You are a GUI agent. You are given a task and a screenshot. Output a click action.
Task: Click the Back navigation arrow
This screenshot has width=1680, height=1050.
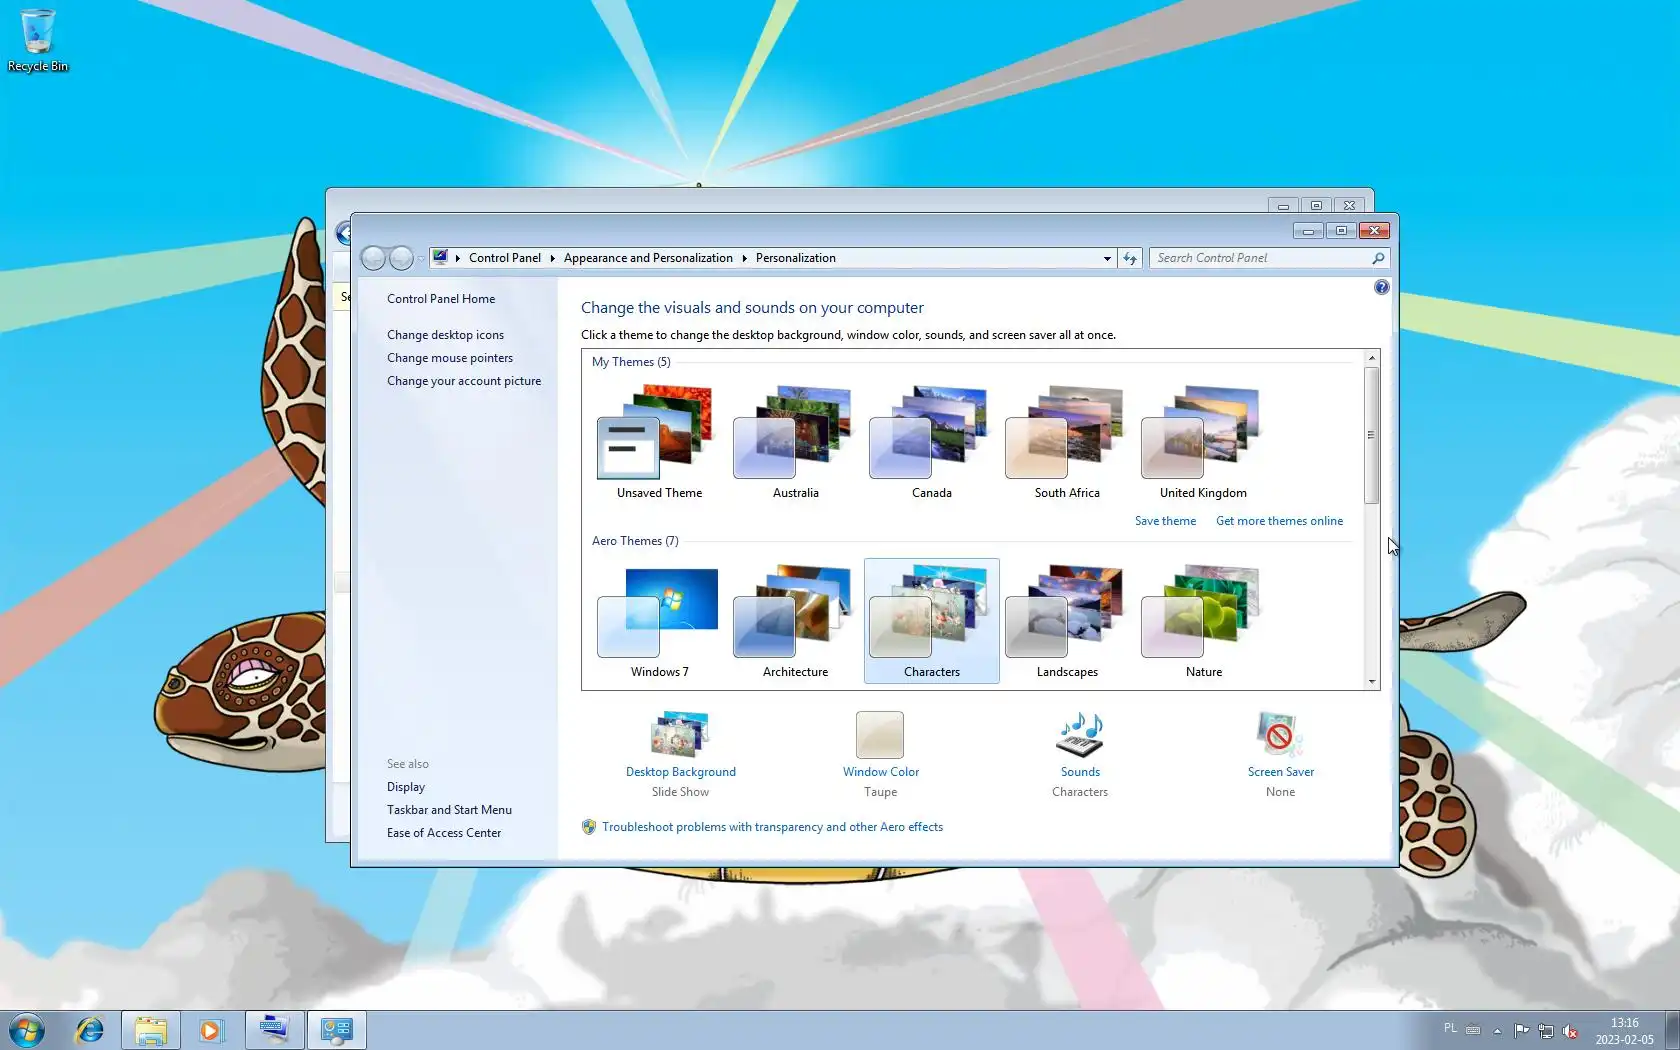pyautogui.click(x=373, y=258)
